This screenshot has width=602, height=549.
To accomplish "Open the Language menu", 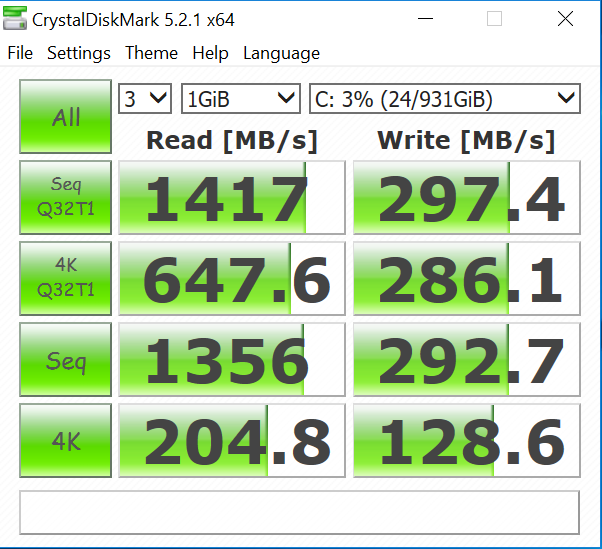I will 281,53.
